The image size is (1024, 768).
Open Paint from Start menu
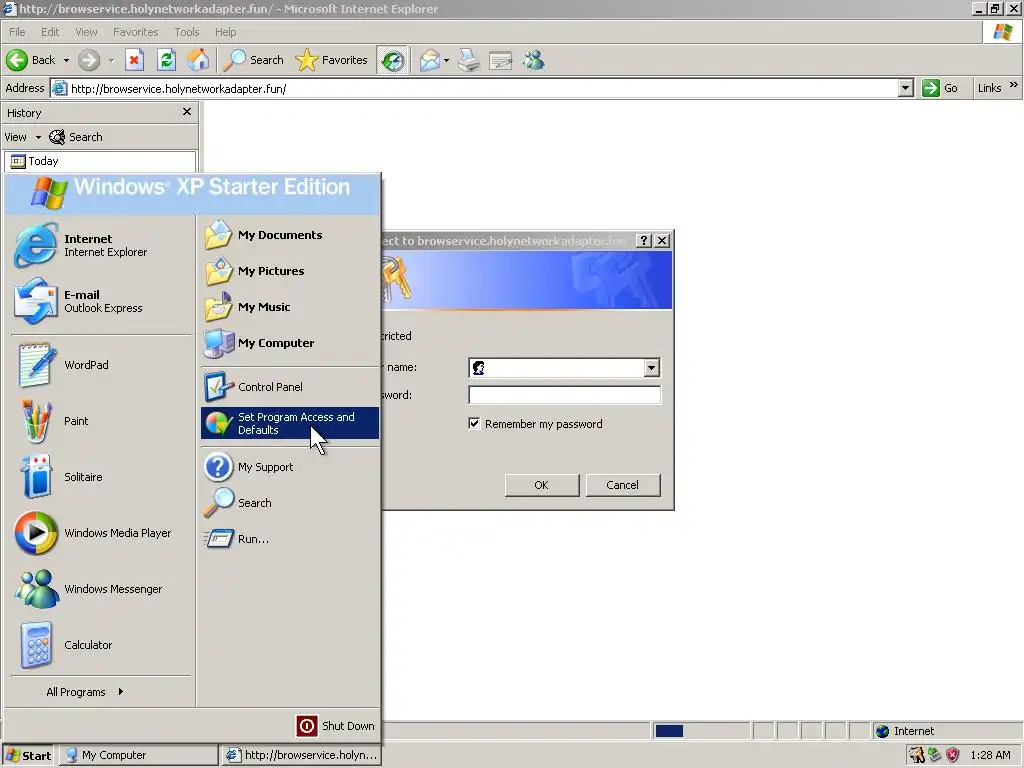coord(99,421)
